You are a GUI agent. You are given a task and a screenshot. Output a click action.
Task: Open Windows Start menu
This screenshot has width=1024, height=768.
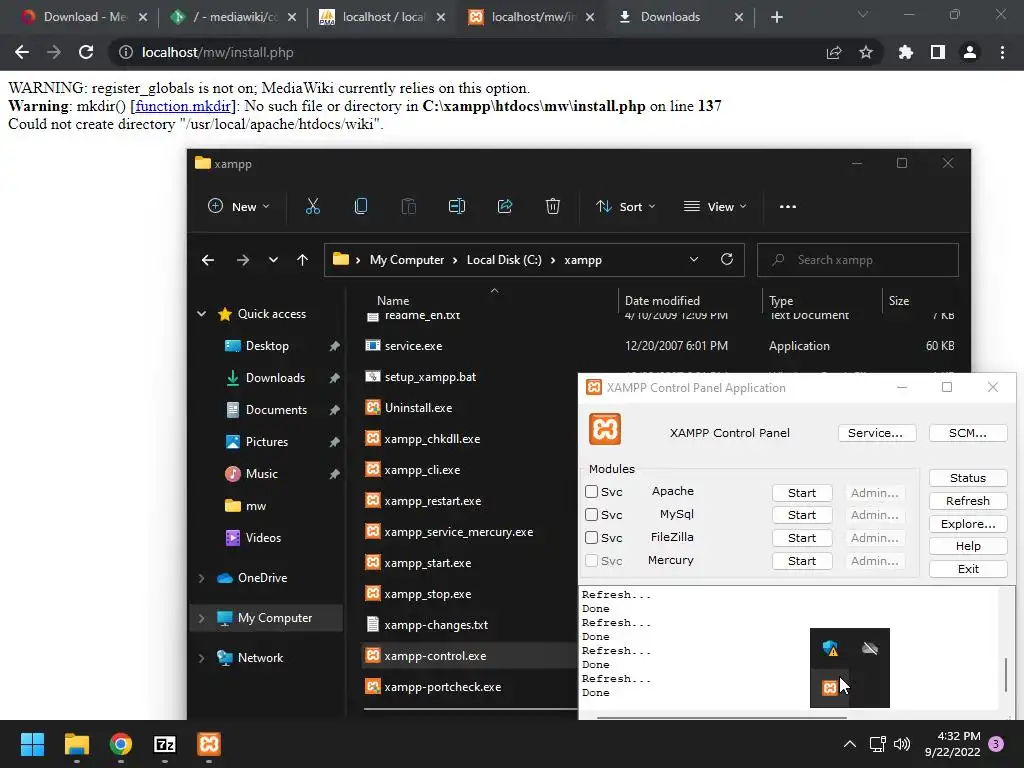pyautogui.click(x=32, y=744)
